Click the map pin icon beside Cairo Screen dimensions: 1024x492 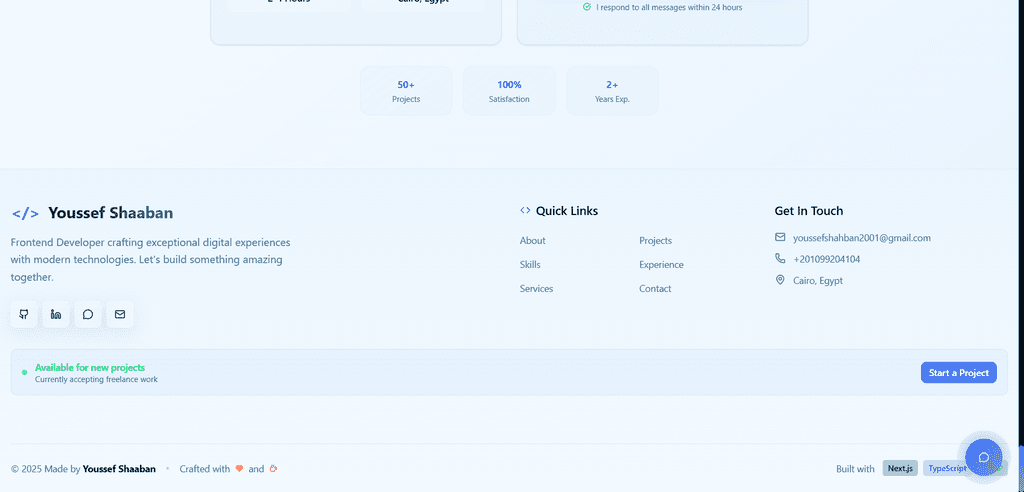click(780, 280)
